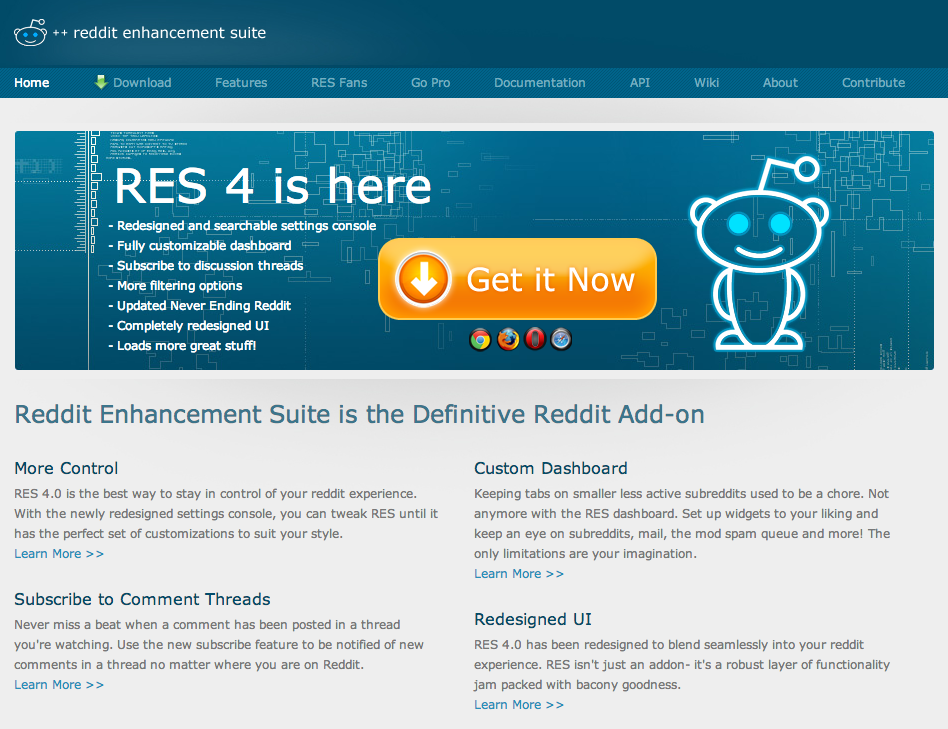Open RES Fans in navigation

click(x=339, y=83)
